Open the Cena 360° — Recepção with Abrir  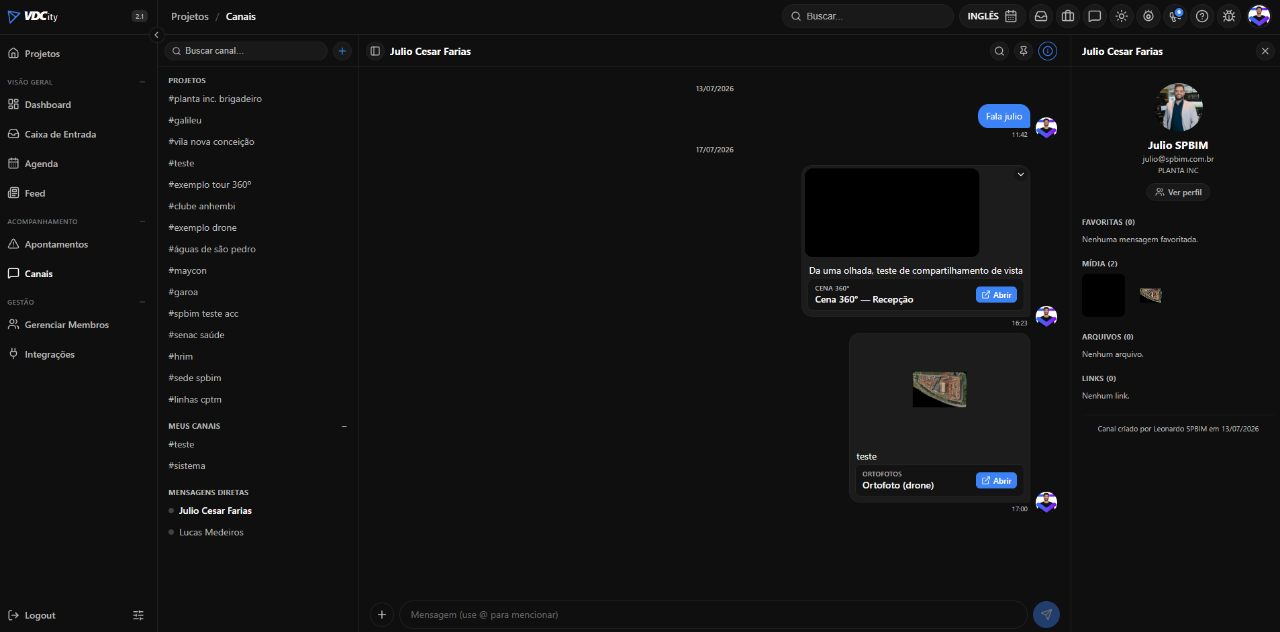click(x=996, y=295)
